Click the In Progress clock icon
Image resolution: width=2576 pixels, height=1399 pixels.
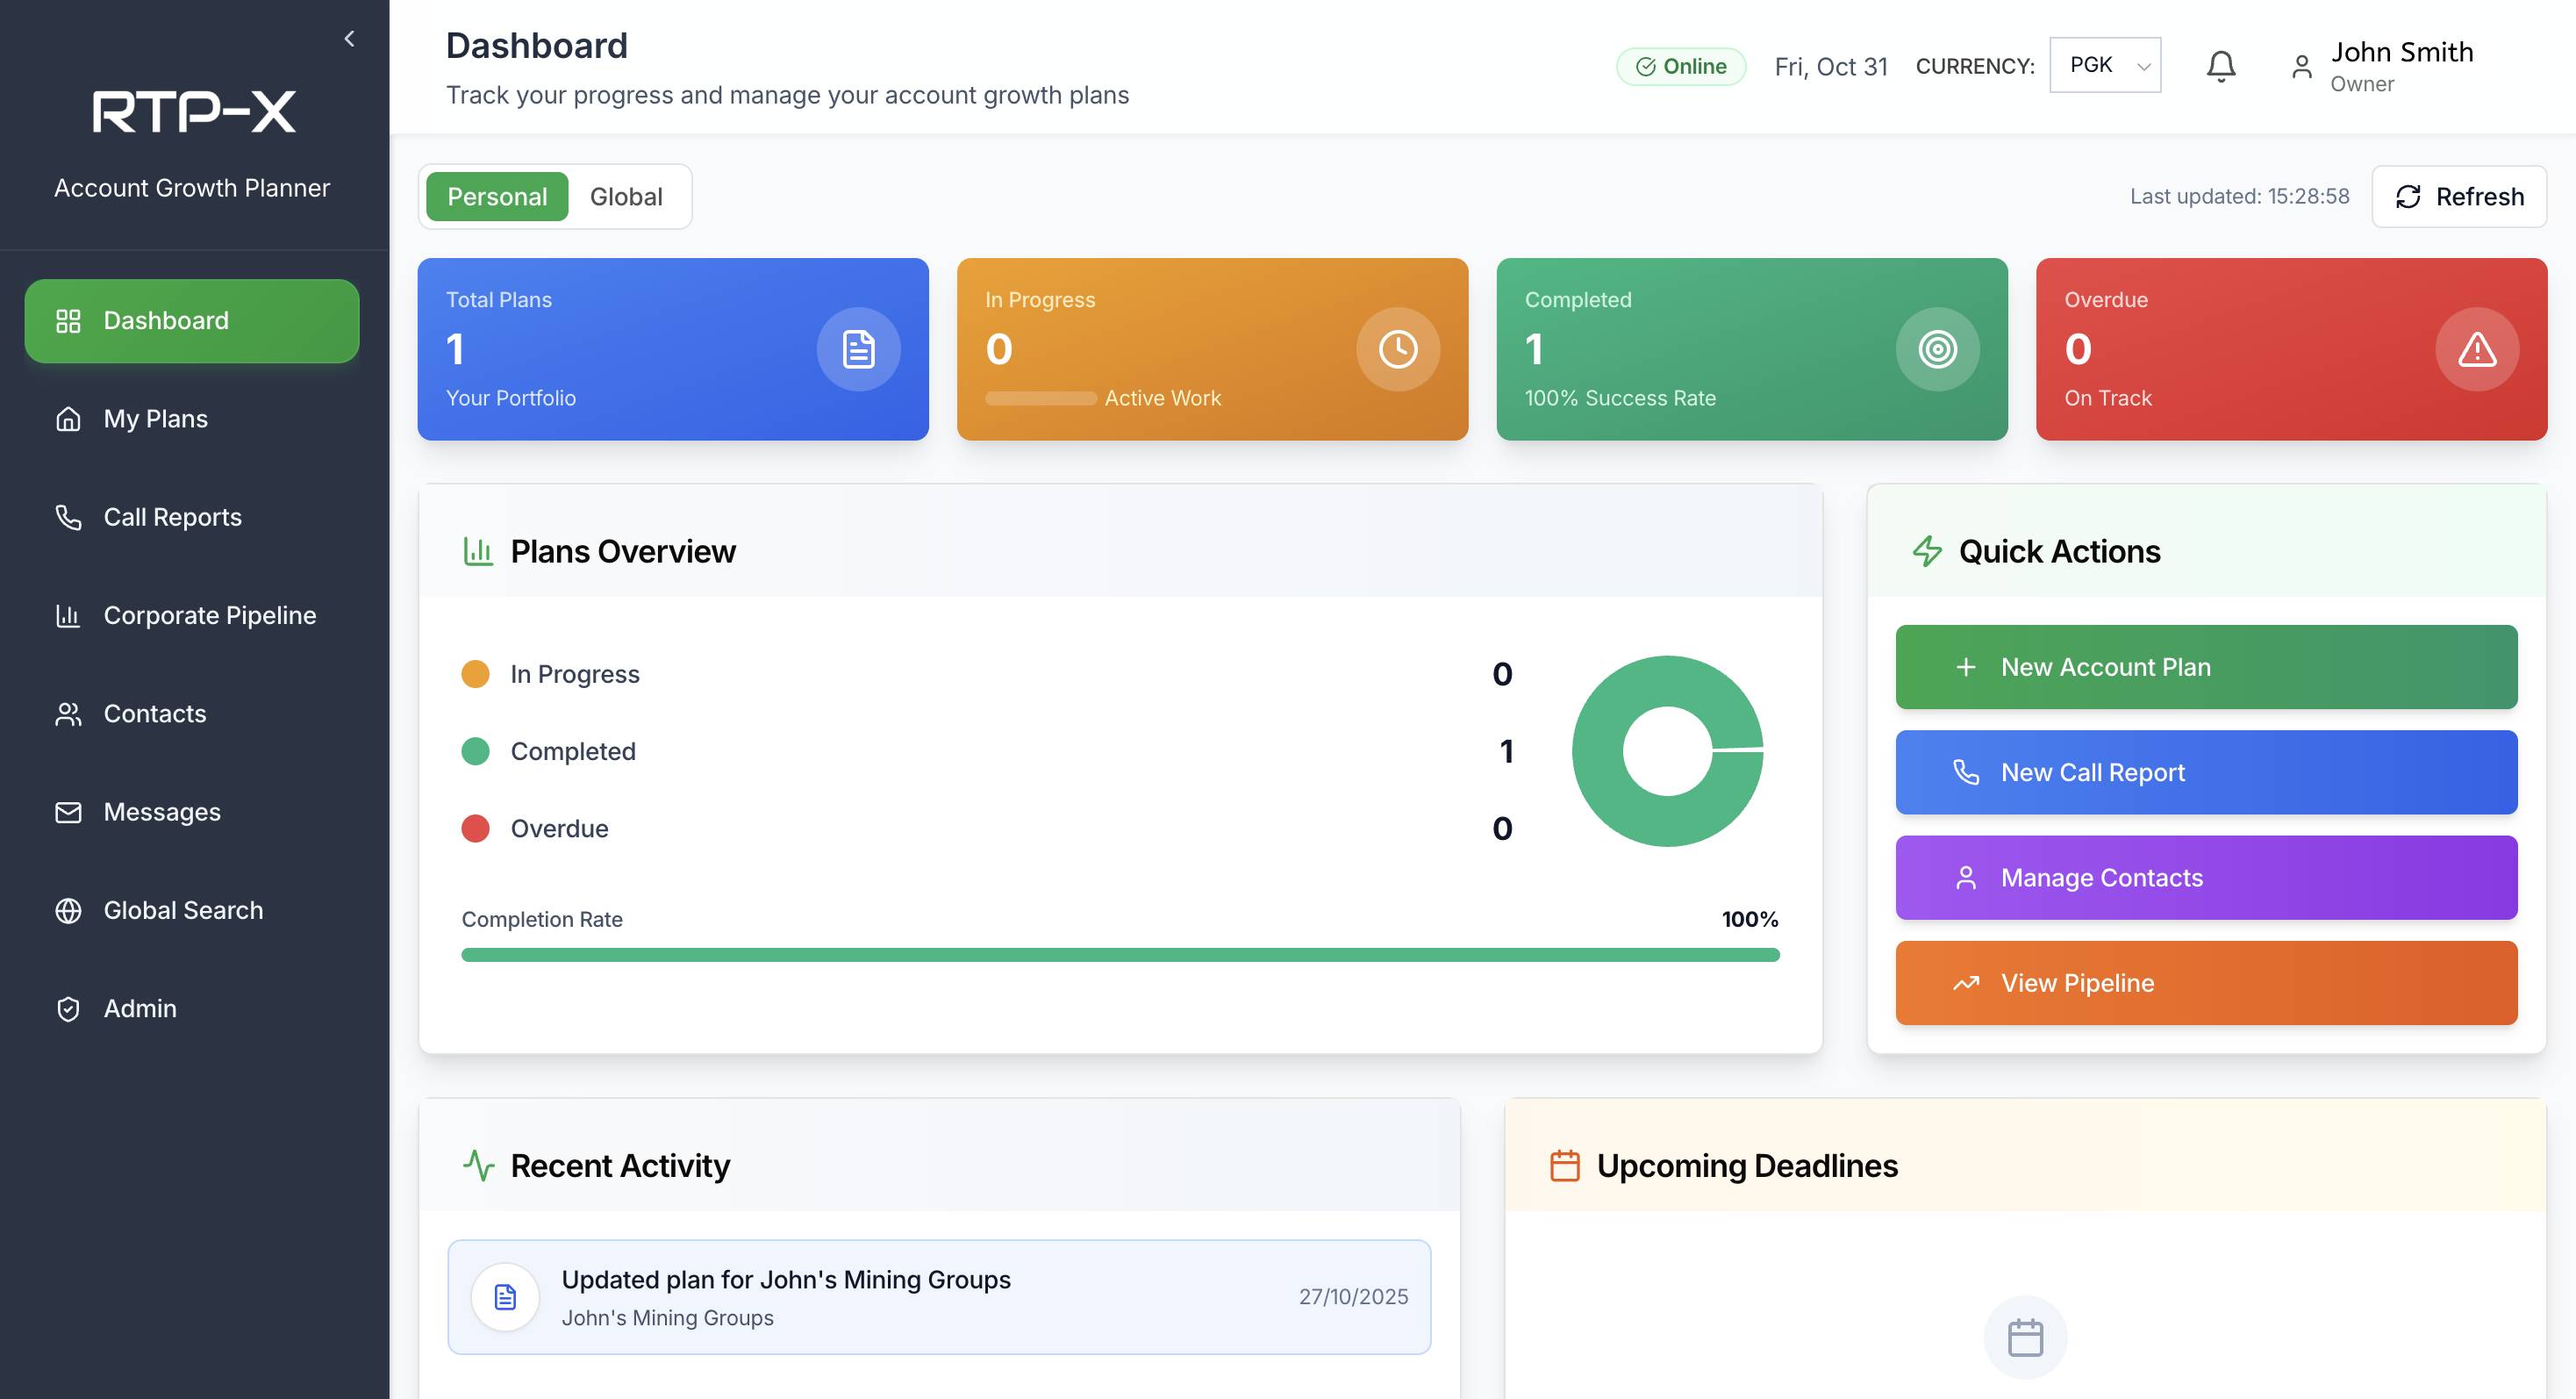tap(1397, 349)
